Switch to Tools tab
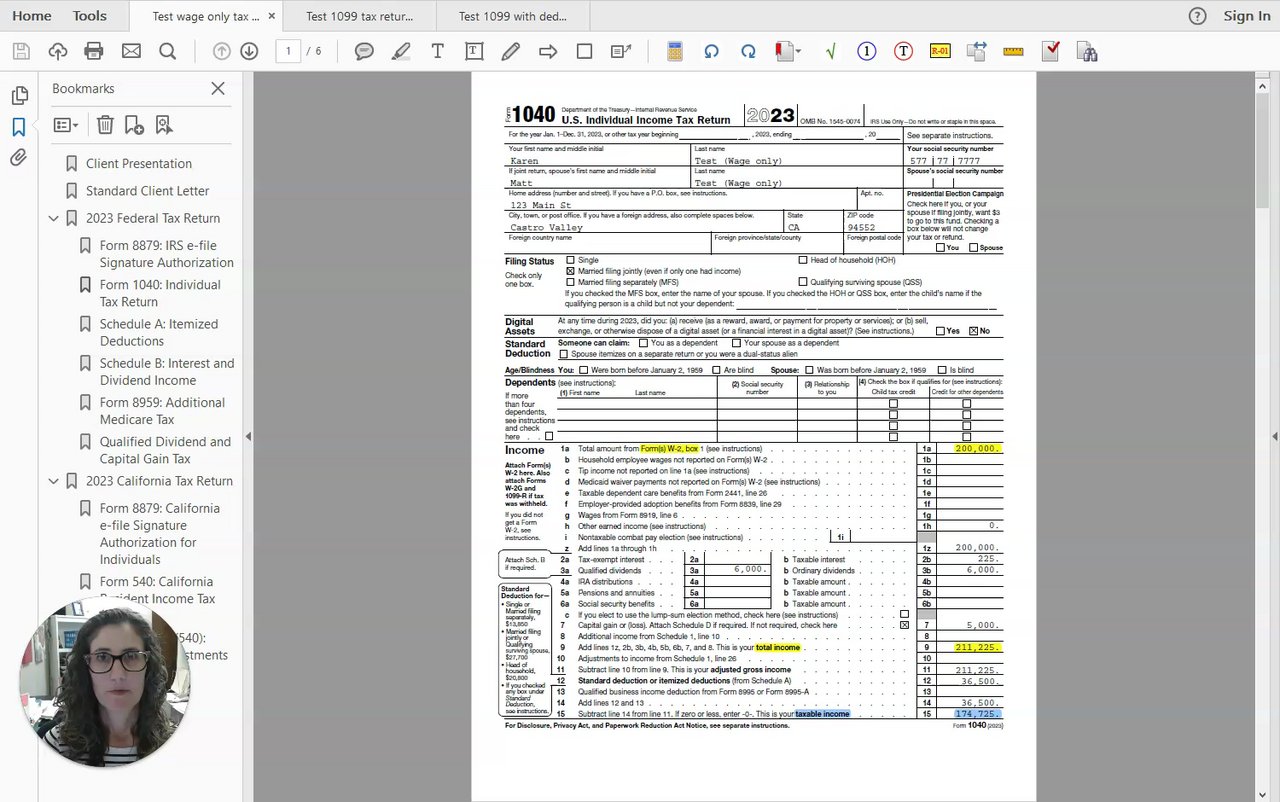1280x802 pixels. pyautogui.click(x=90, y=16)
